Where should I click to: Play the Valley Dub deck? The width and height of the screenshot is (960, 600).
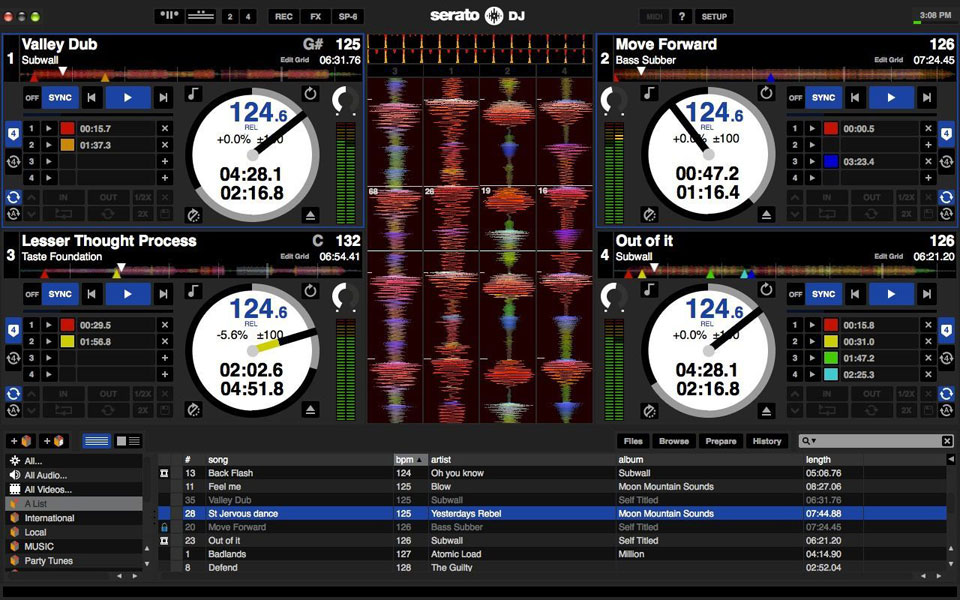pos(128,98)
